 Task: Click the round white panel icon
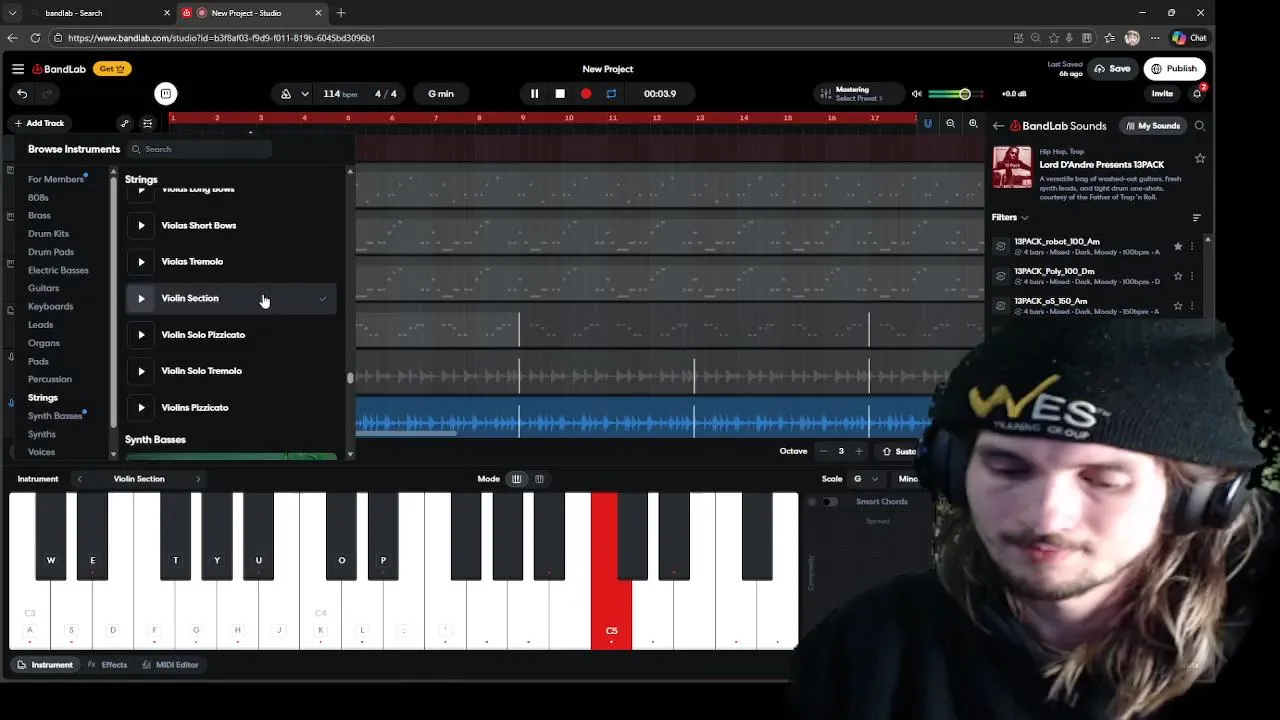pyautogui.click(x=166, y=94)
